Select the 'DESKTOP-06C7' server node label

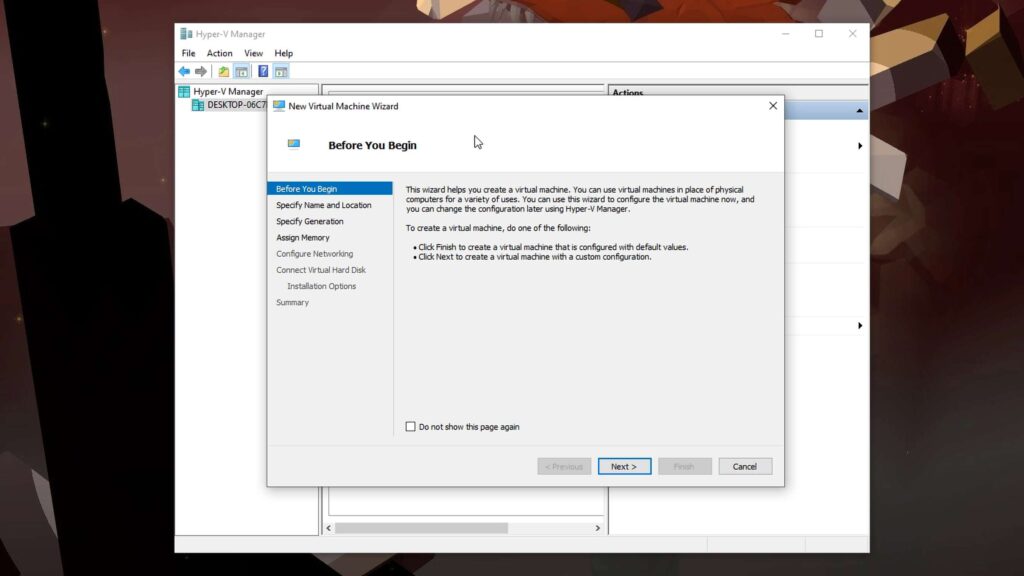click(236, 104)
